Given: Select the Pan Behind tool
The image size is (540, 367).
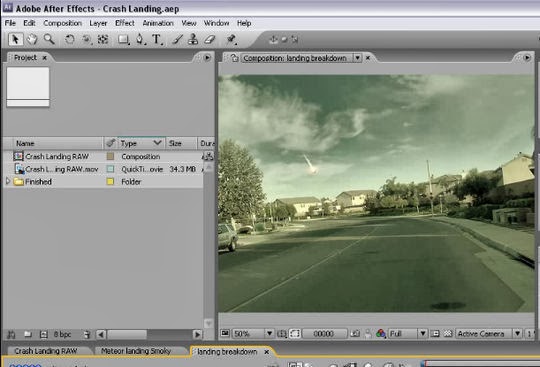Looking at the screenshot, I should pos(103,39).
